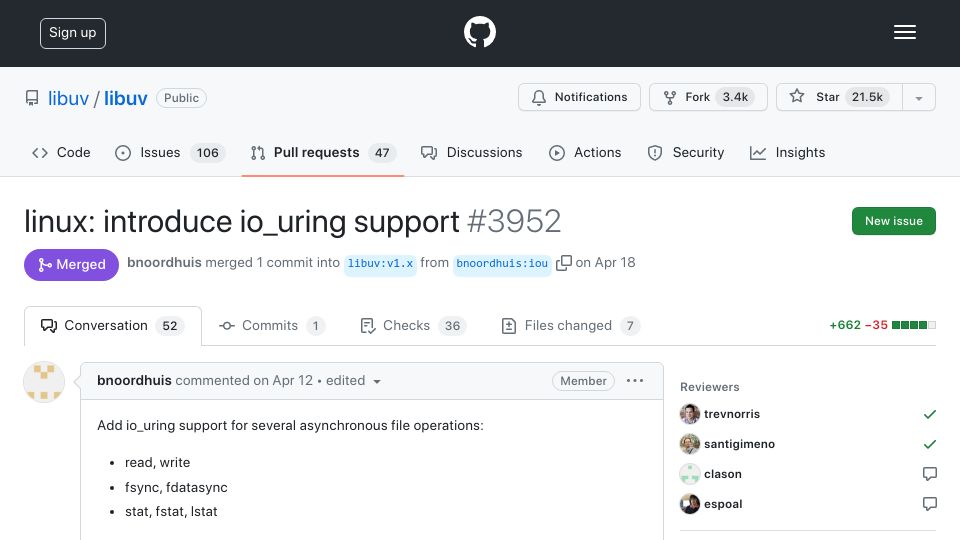
Task: Click the star icon in Star button
Action: click(797, 96)
